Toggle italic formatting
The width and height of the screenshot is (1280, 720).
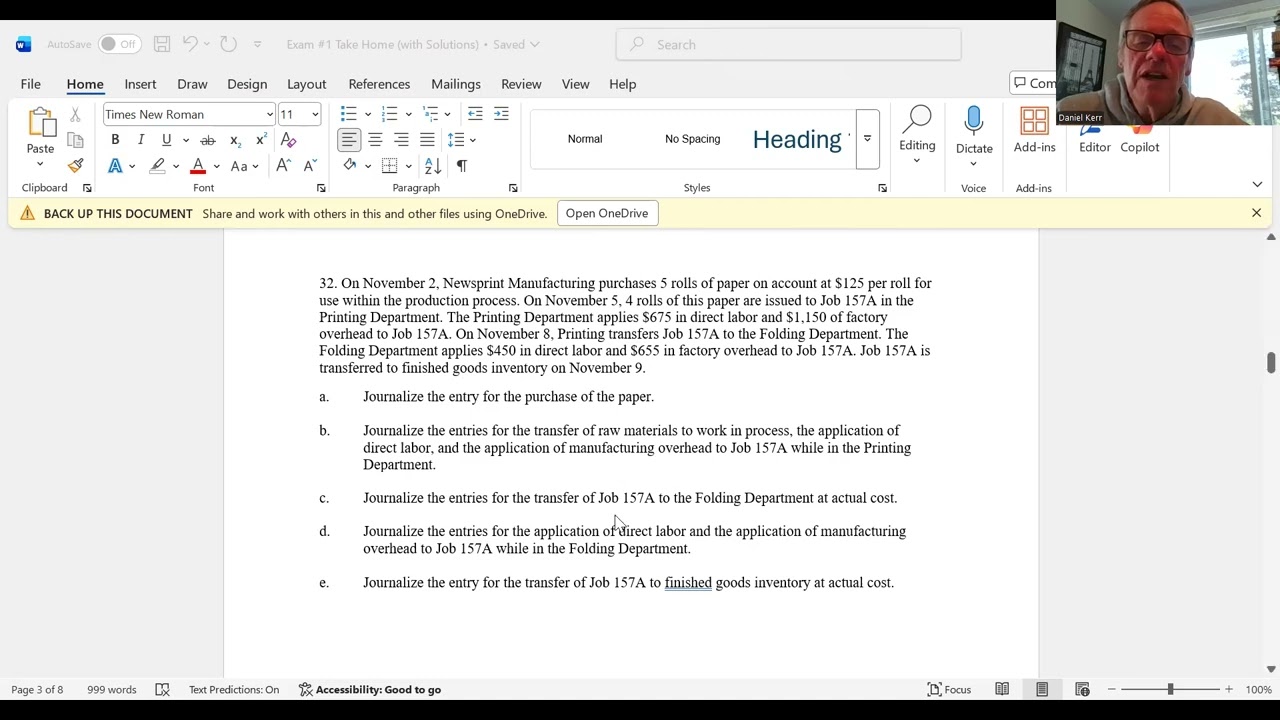141,140
